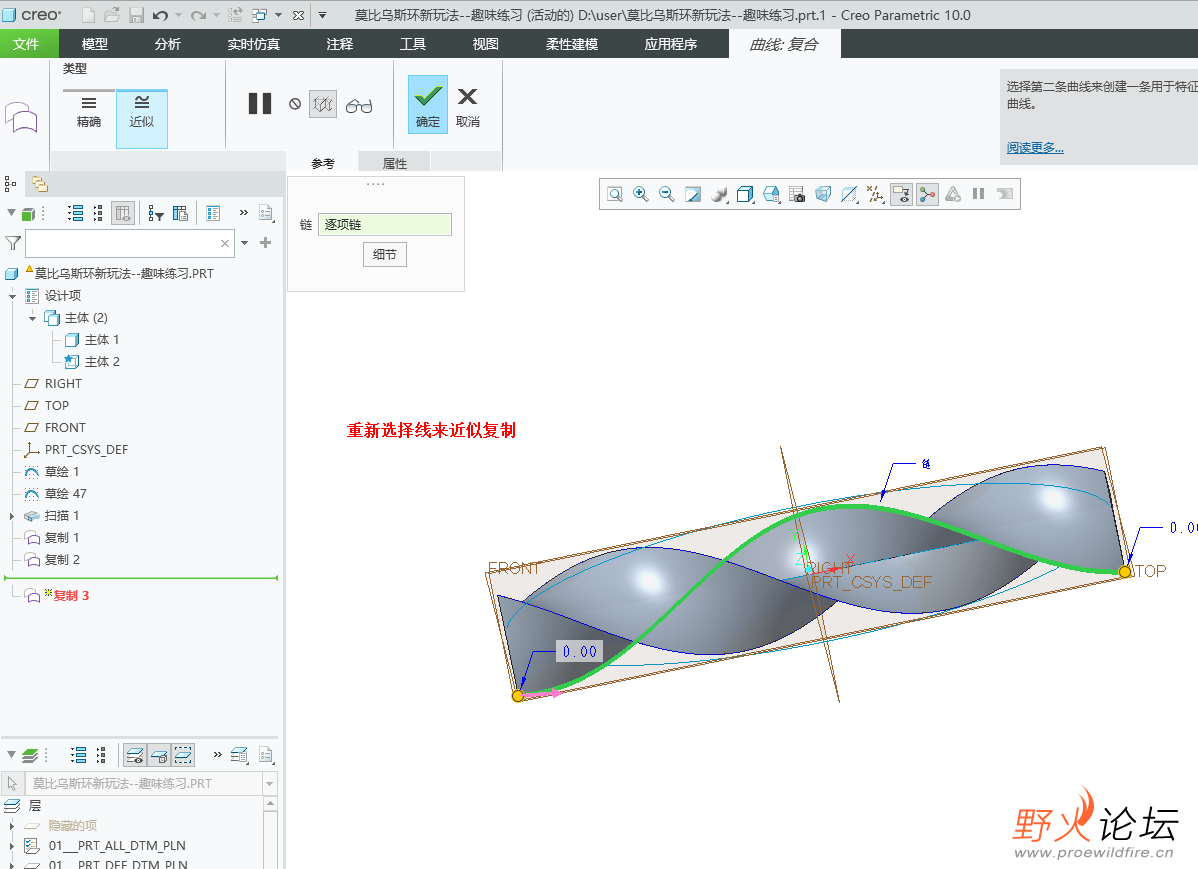Click the Windows switch icon
This screenshot has height=869, width=1198.
260,15
